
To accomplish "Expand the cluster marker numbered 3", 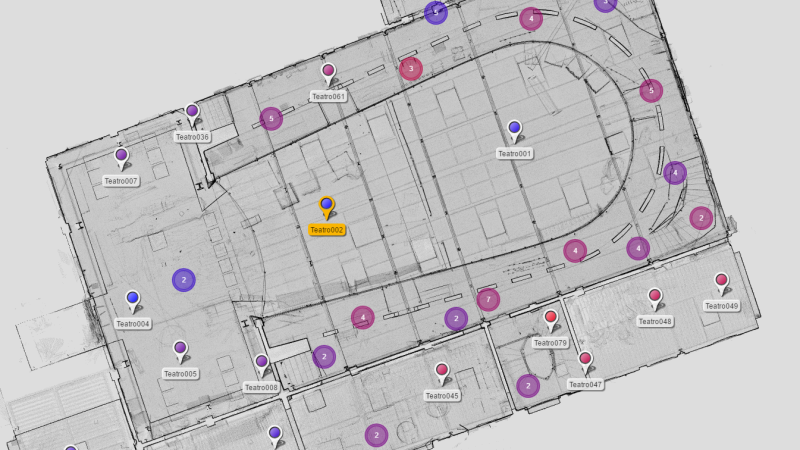I will [x=410, y=68].
